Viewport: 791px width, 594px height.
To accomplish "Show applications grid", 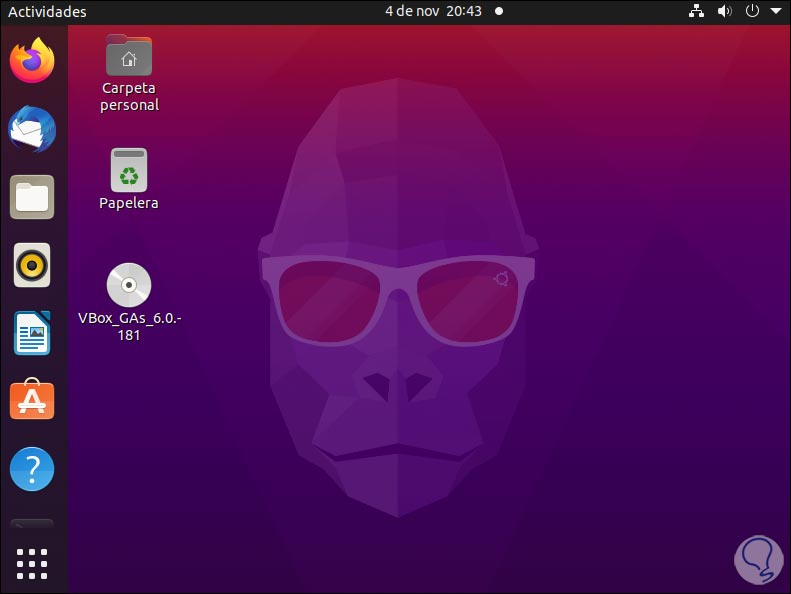I will pyautogui.click(x=32, y=564).
